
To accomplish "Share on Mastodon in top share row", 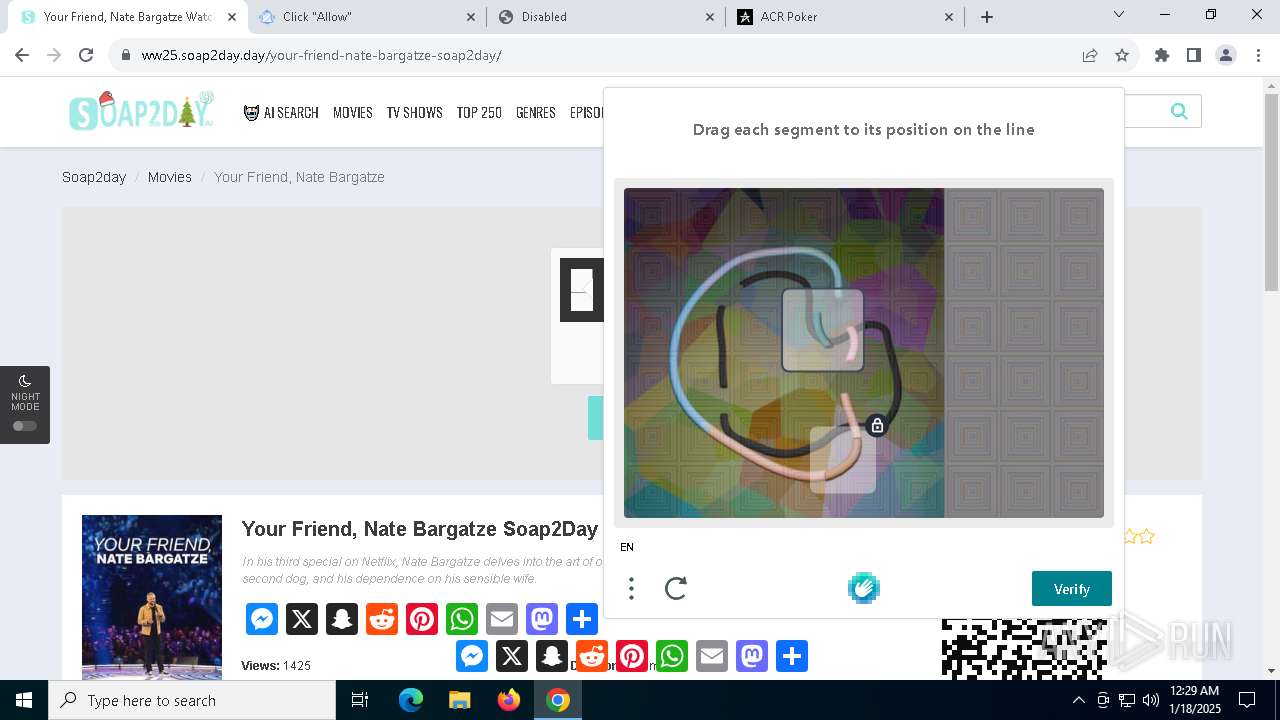I will (x=542, y=619).
